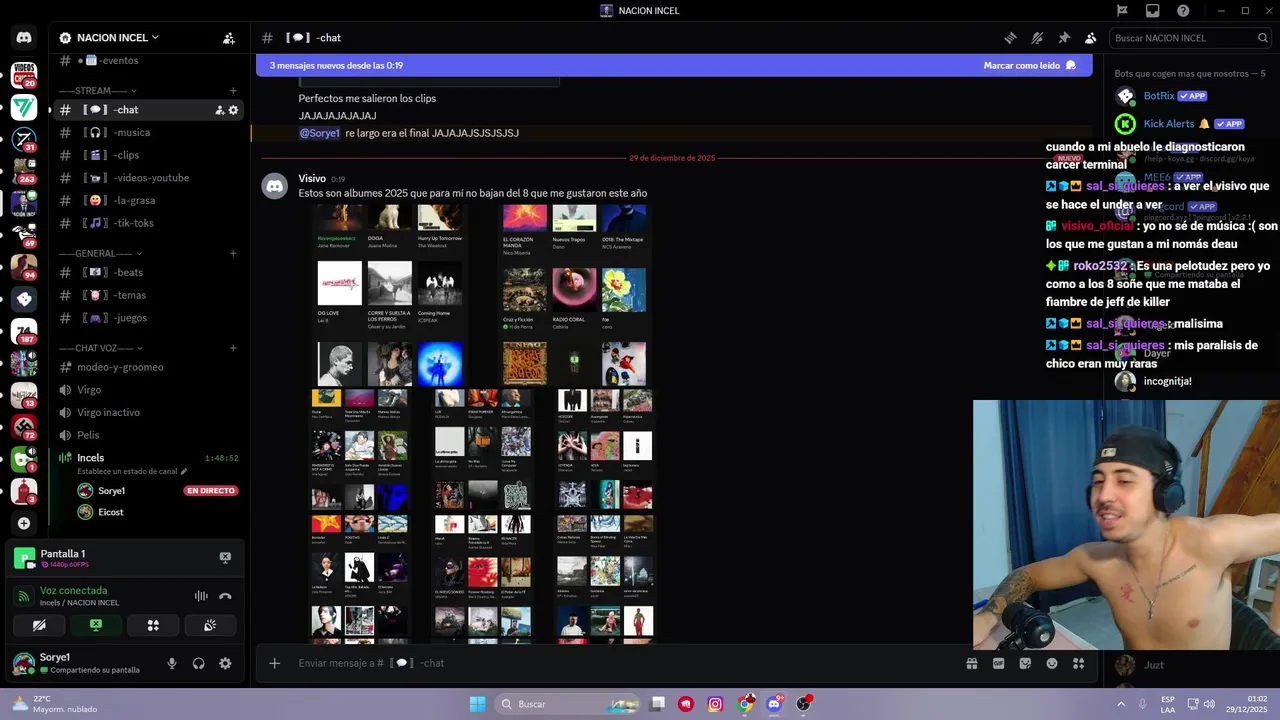The height and width of the screenshot is (720, 1280).
Task: Create channel in GENERAL category plus
Action: pos(233,254)
